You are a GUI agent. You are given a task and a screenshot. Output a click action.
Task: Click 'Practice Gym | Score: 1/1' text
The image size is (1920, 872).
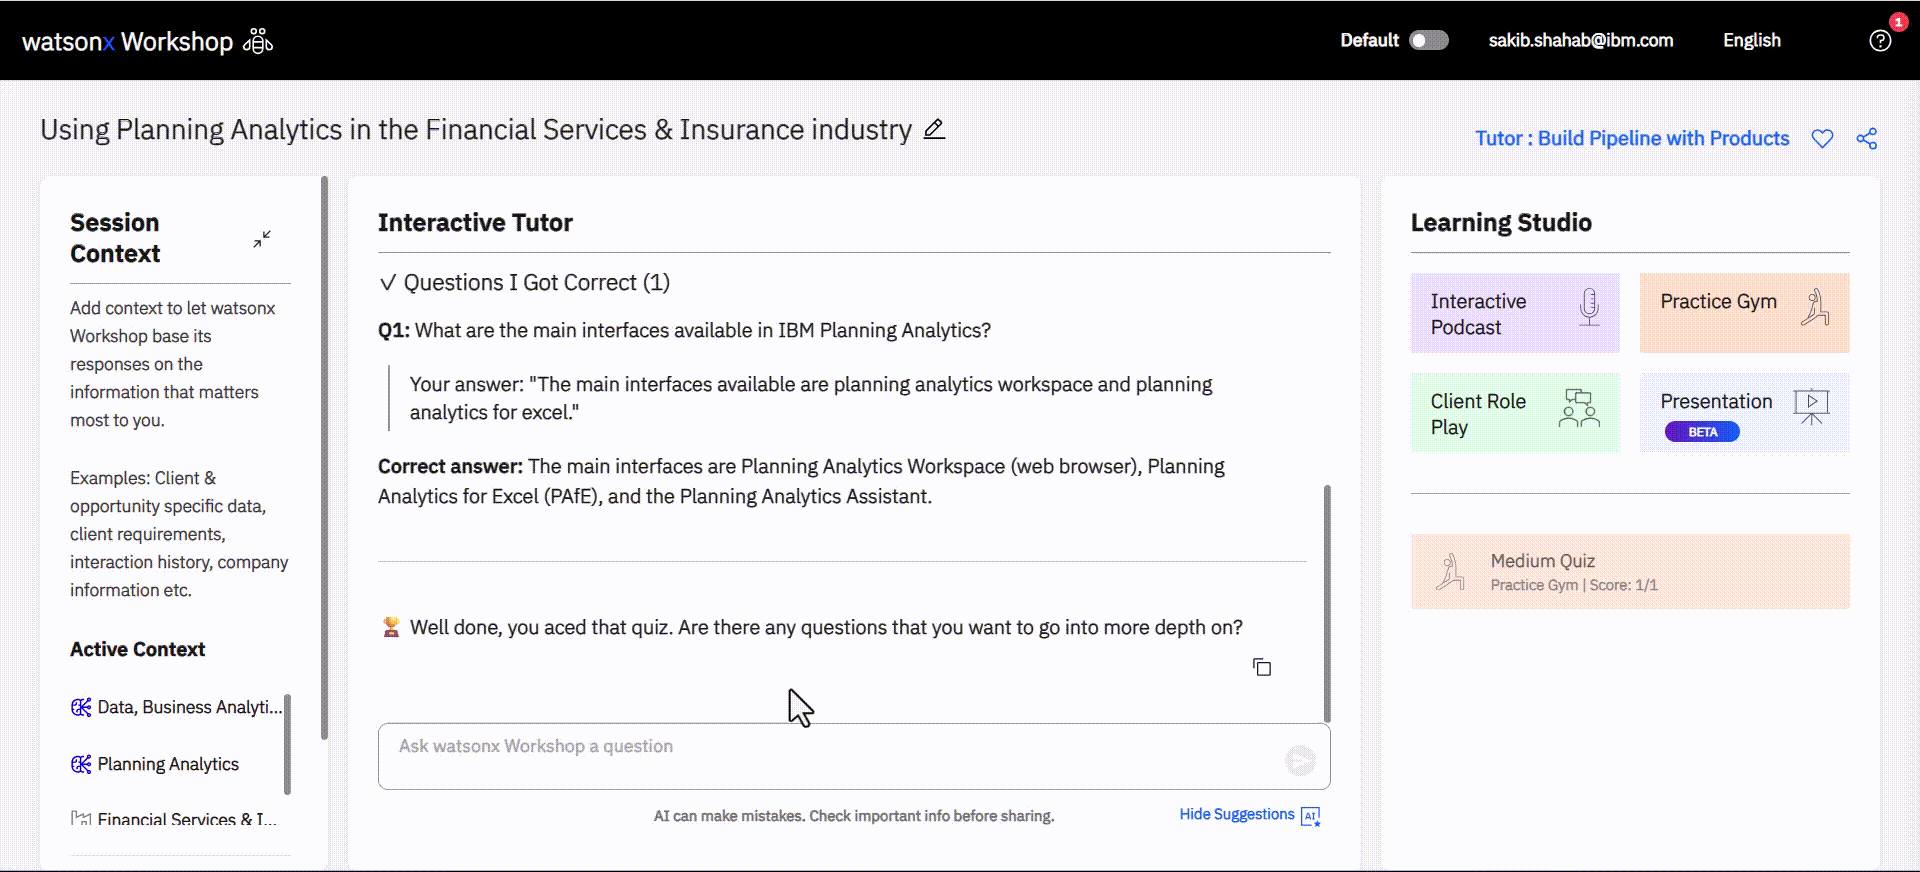1574,585
